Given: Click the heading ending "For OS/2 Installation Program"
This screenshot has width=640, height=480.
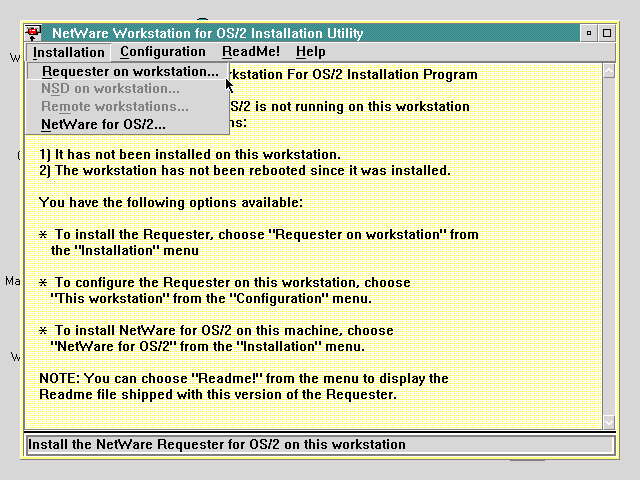Looking at the screenshot, I should [354, 75].
